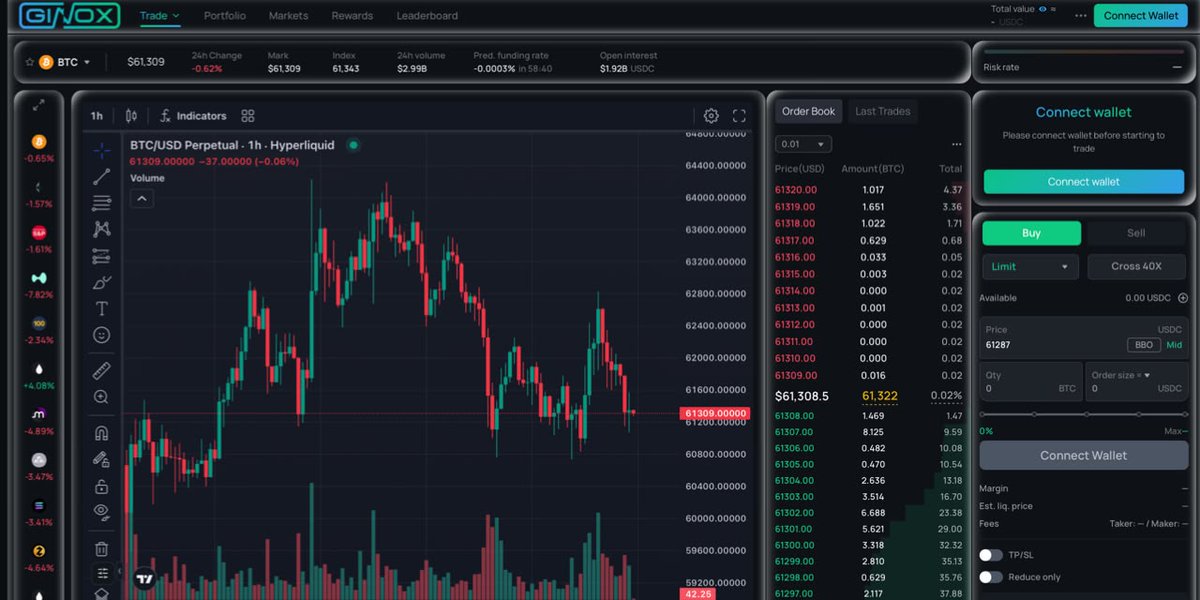Click the Qty input field
Image resolution: width=1200 pixels, height=600 pixels.
click(x=1031, y=382)
